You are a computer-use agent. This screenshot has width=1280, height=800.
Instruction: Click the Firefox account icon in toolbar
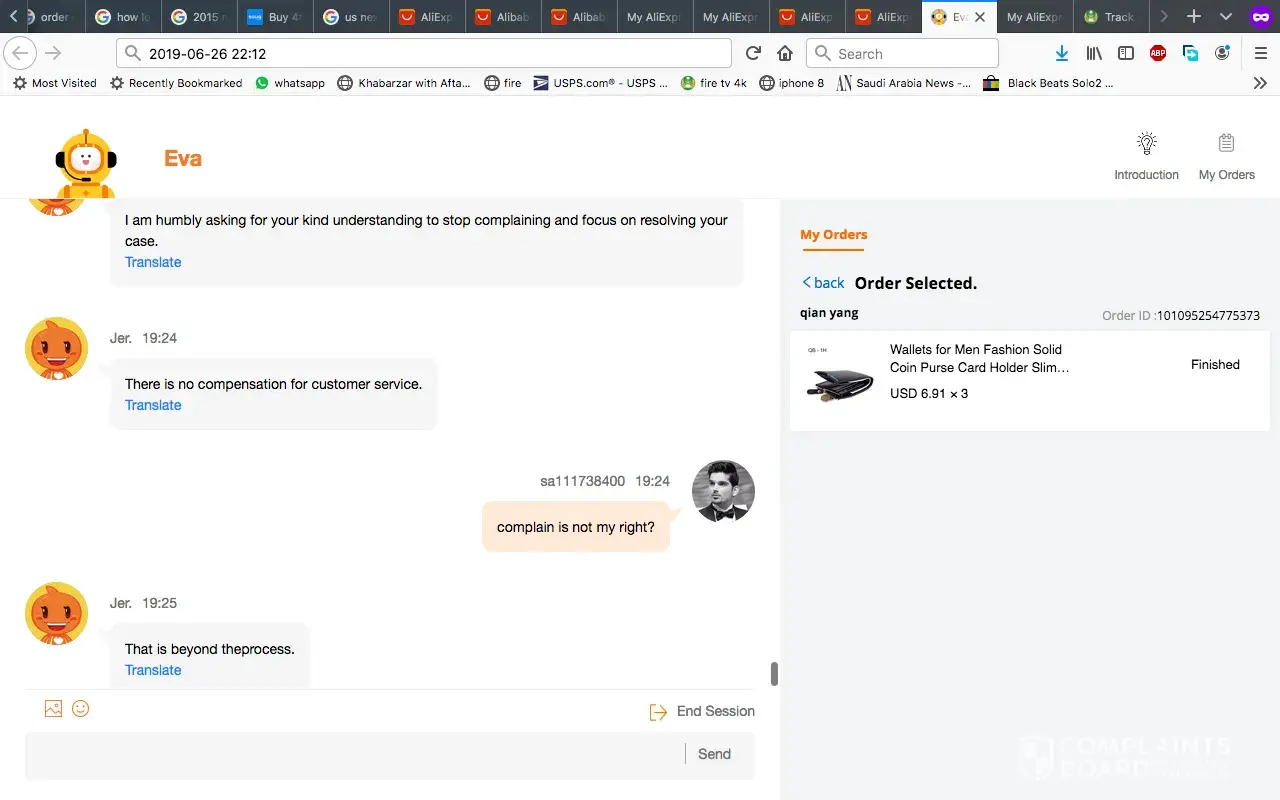coord(1222,54)
